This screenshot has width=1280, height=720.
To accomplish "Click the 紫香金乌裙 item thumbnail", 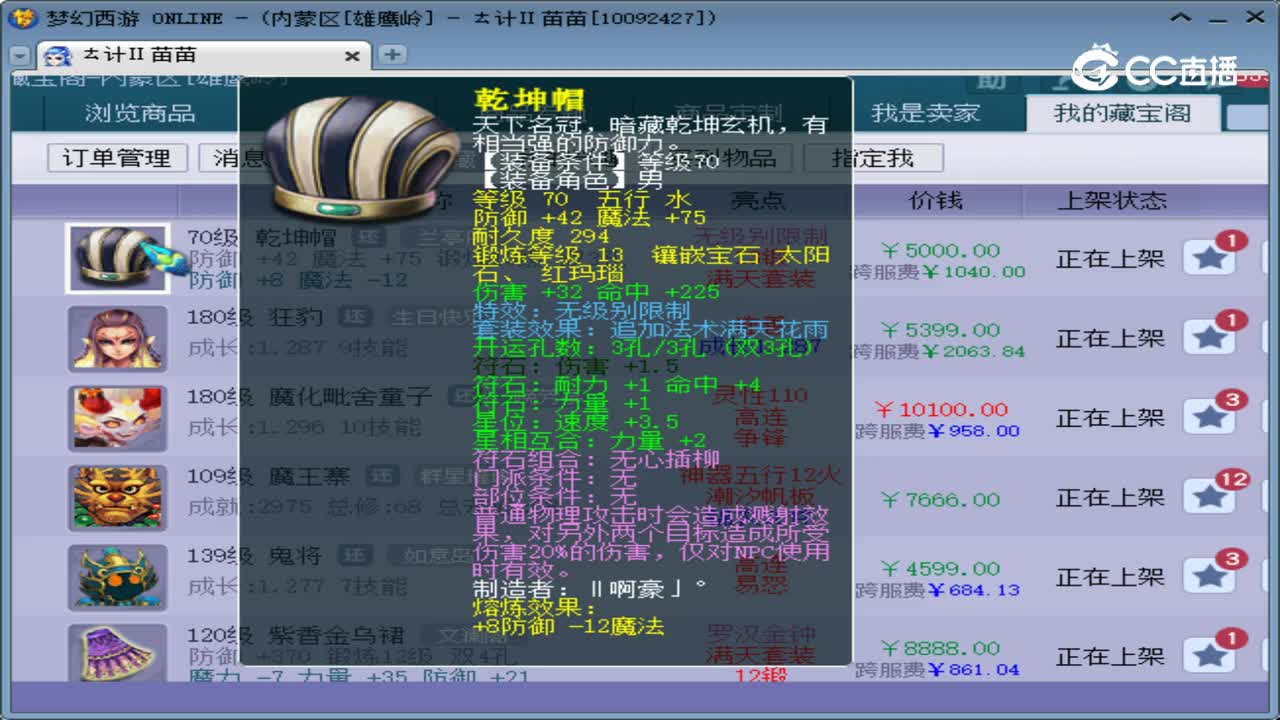I will coord(117,654).
